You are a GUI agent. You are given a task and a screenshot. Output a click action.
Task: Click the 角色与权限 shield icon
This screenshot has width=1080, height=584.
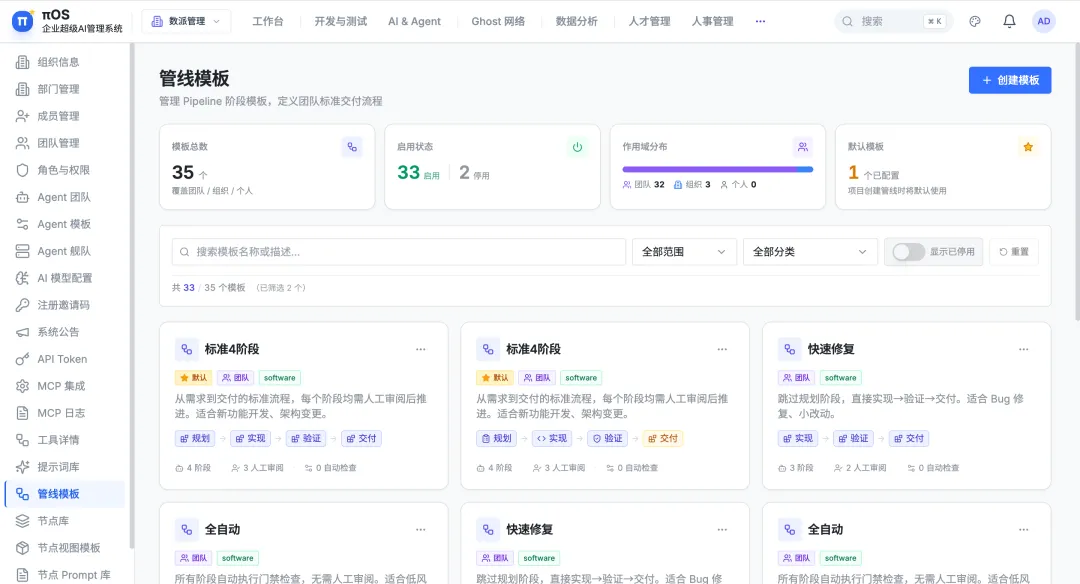click(x=23, y=170)
